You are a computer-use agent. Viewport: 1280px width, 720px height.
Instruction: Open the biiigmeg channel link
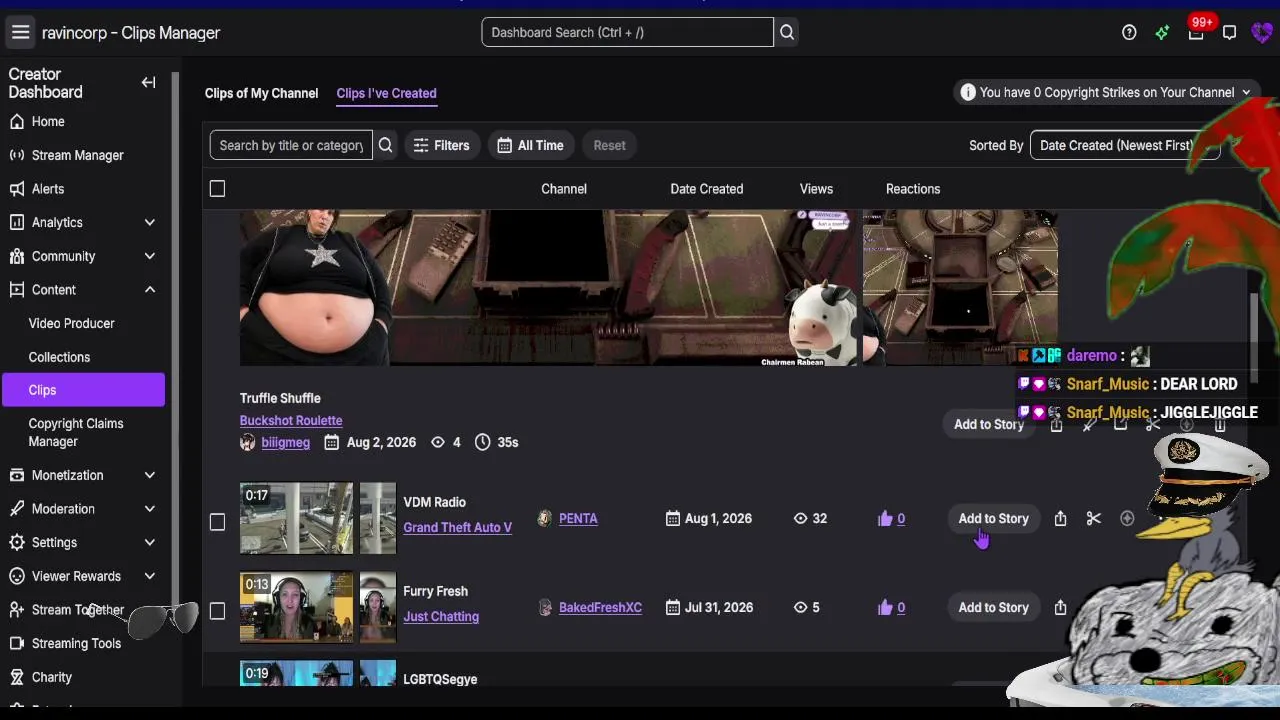point(285,442)
